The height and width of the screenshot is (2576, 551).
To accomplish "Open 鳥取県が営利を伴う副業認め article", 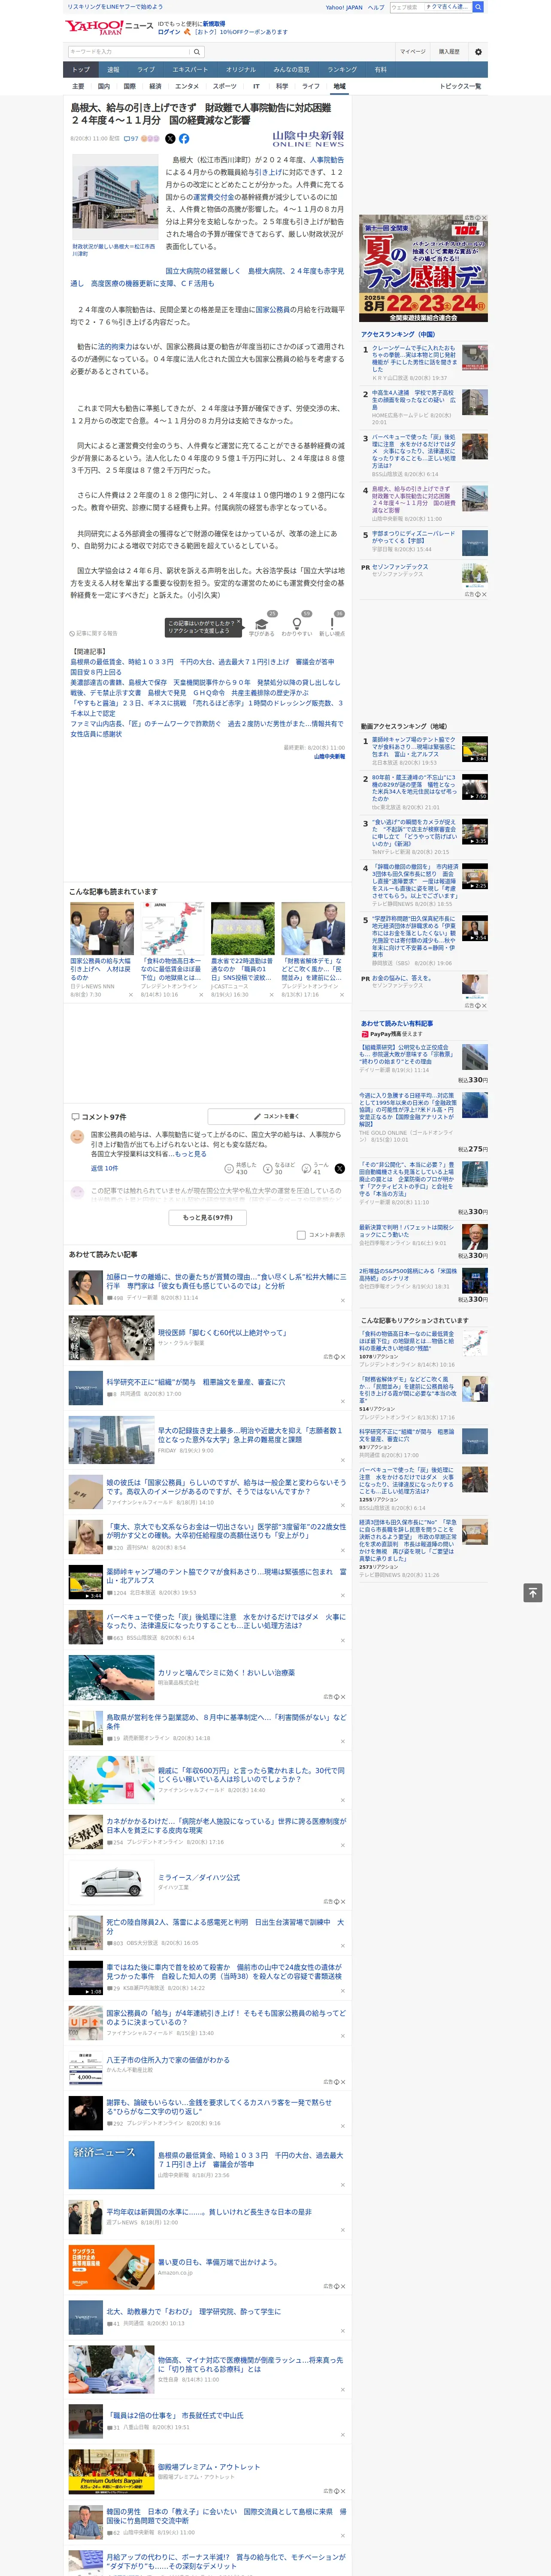I will pos(226,1721).
